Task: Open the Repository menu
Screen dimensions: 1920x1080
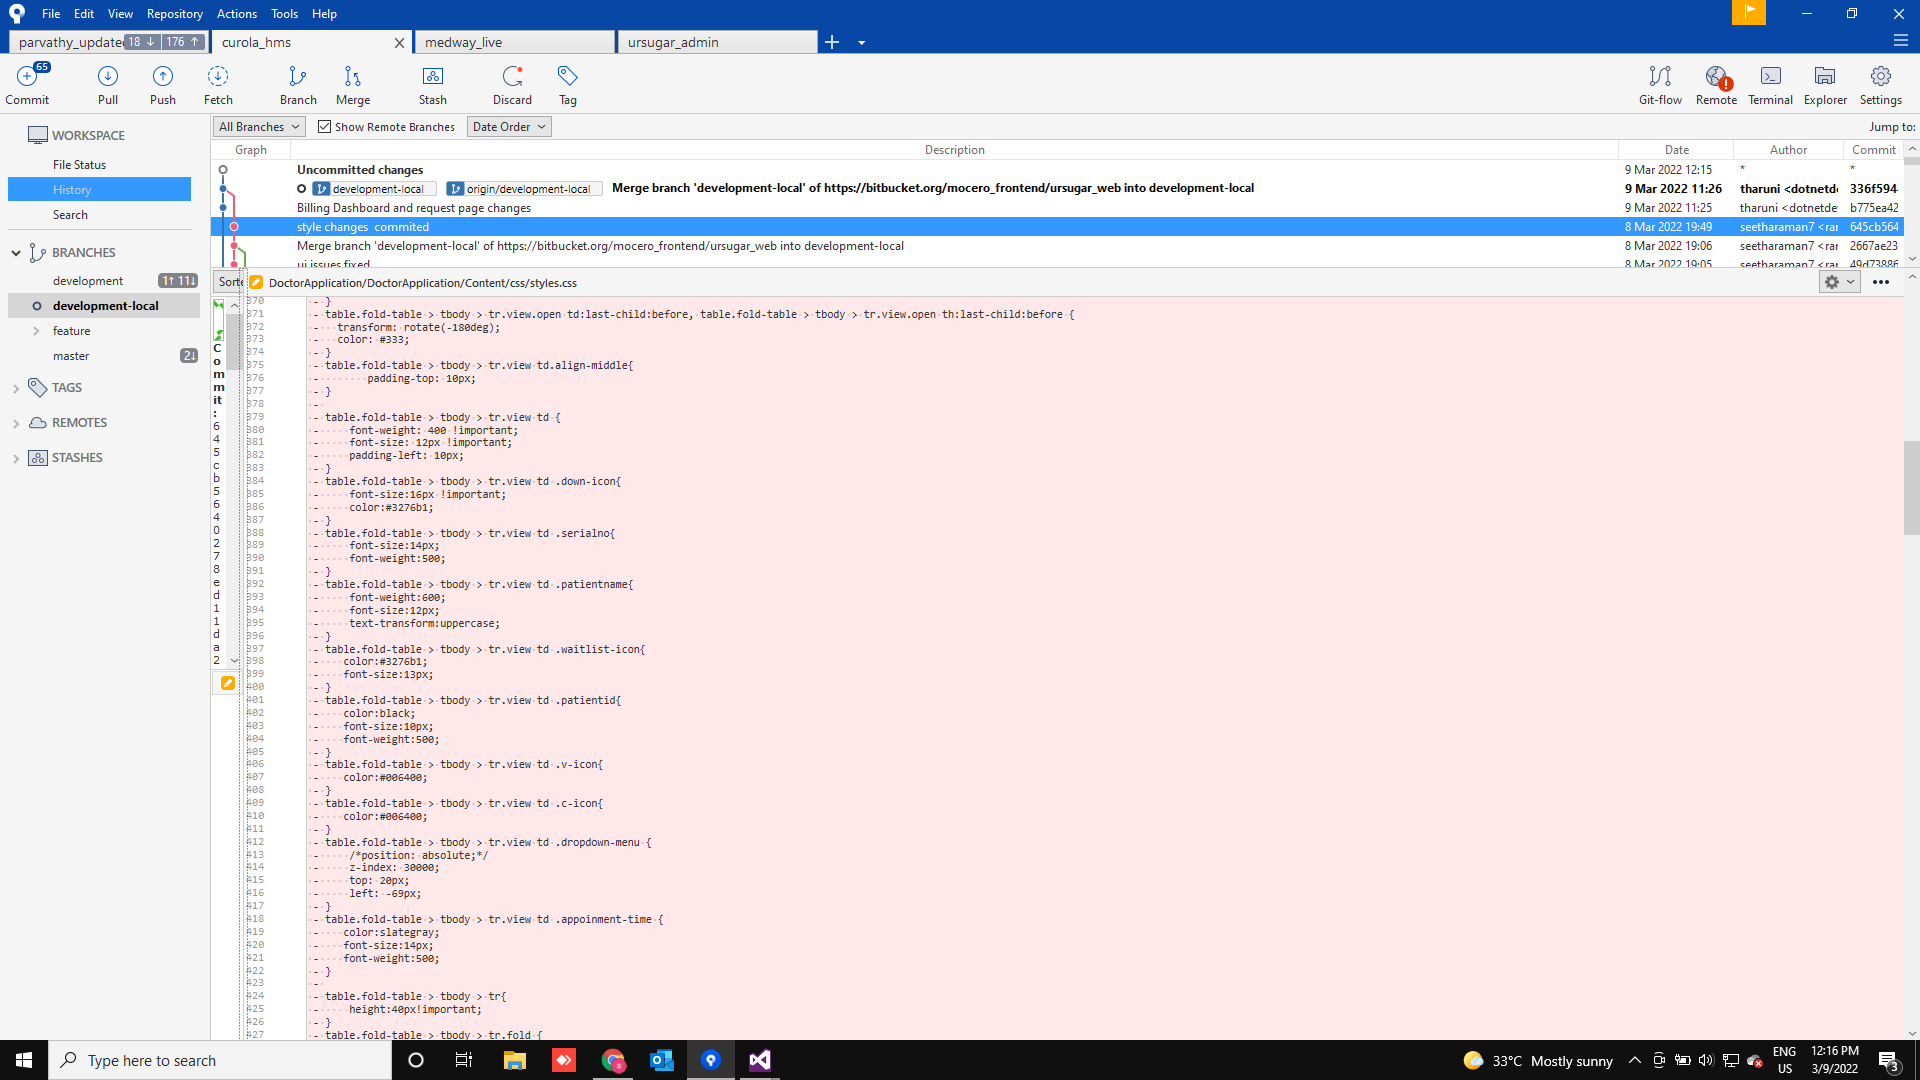Action: (174, 14)
